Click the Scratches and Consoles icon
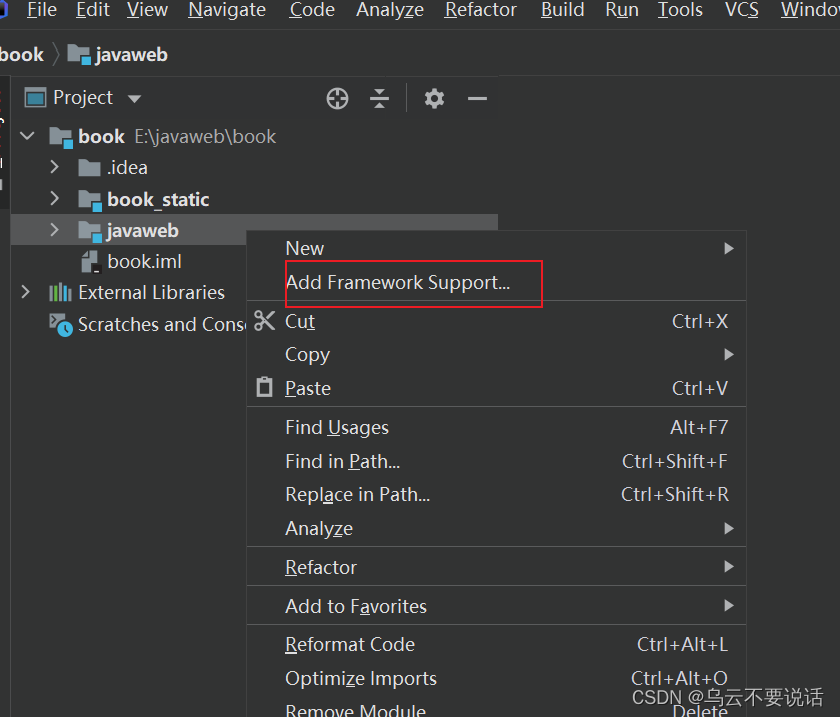The width and height of the screenshot is (840, 717). [x=61, y=325]
